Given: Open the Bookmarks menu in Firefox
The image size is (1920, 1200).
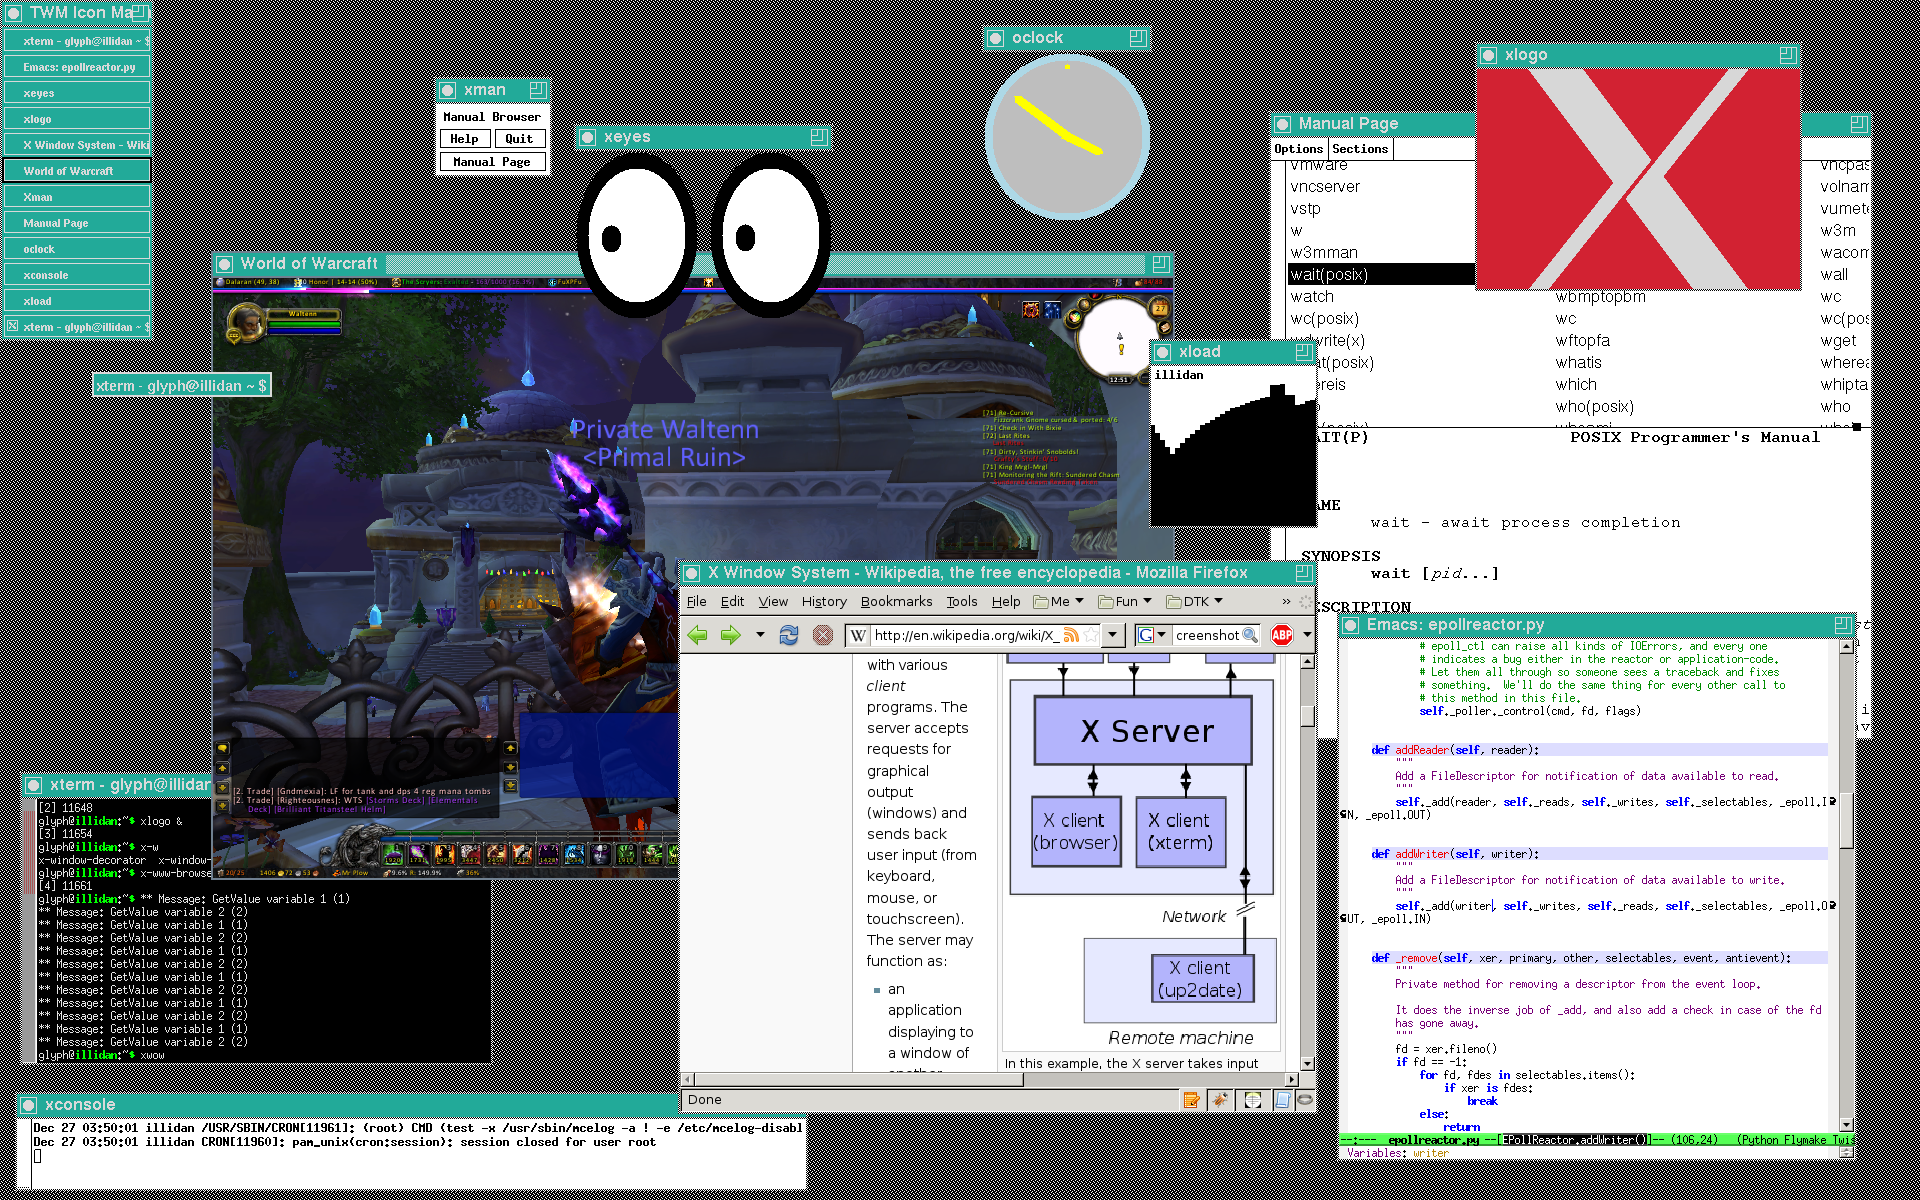Looking at the screenshot, I should click(896, 601).
